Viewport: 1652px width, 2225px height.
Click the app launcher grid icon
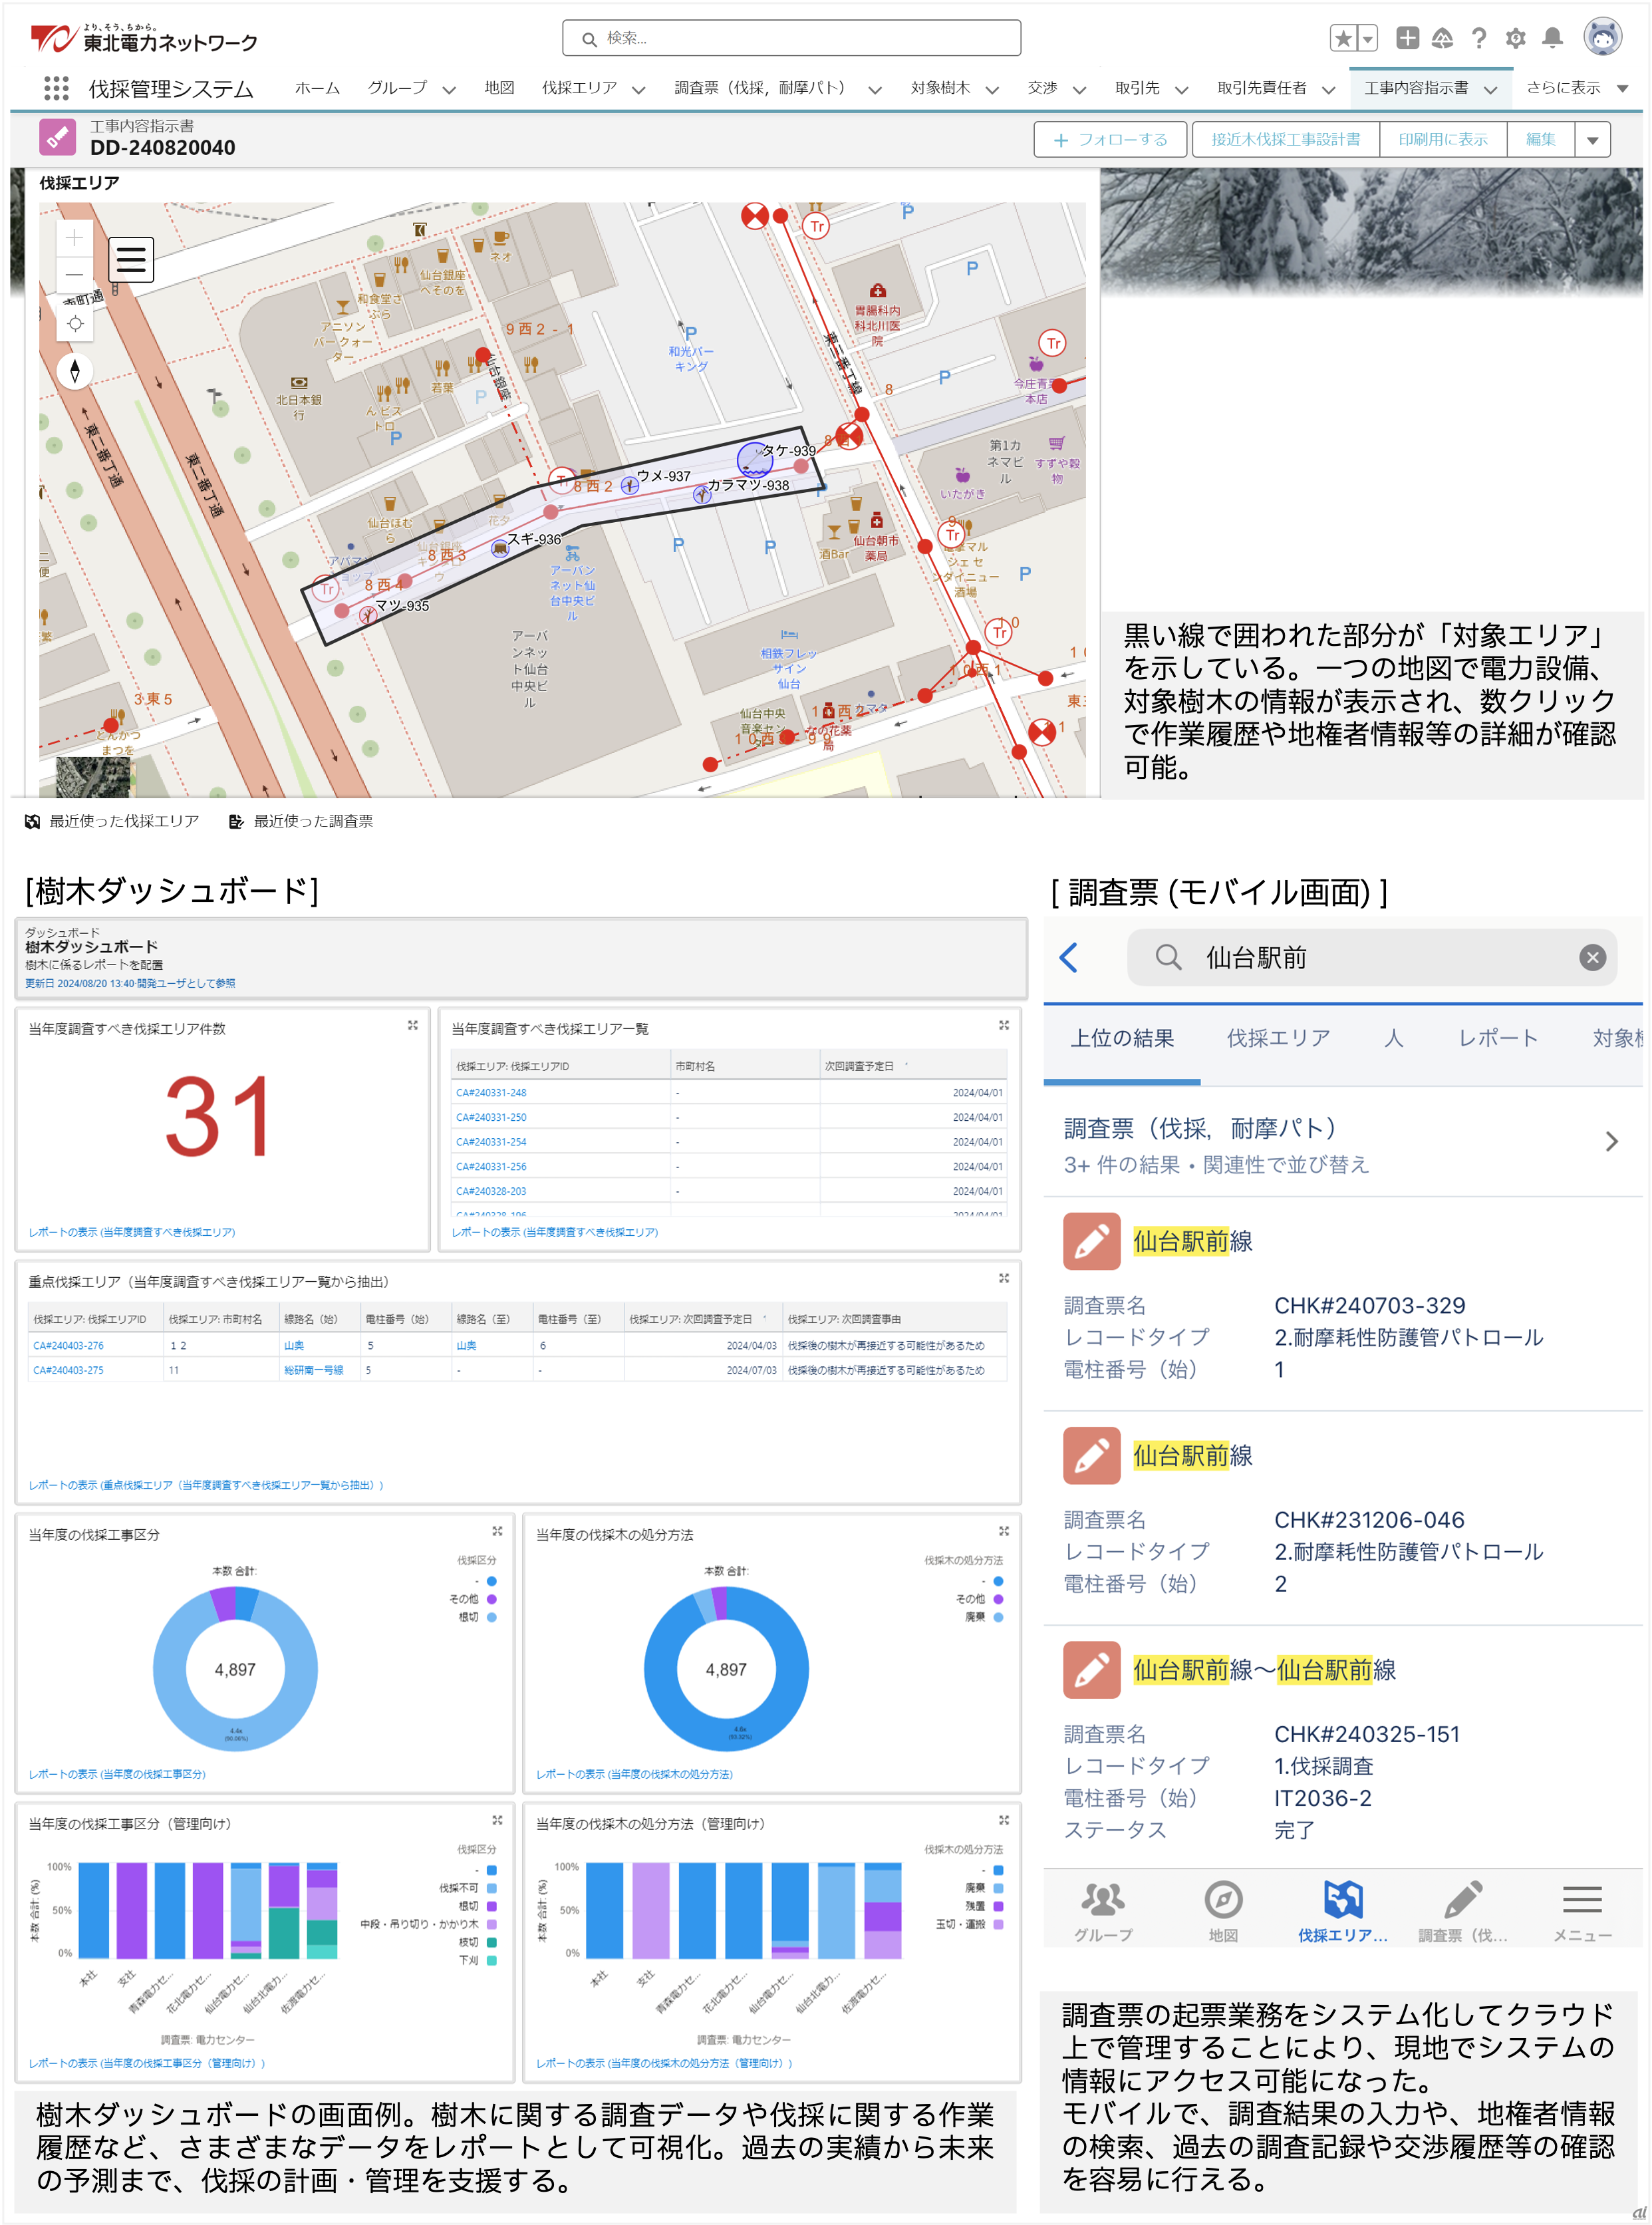56,88
